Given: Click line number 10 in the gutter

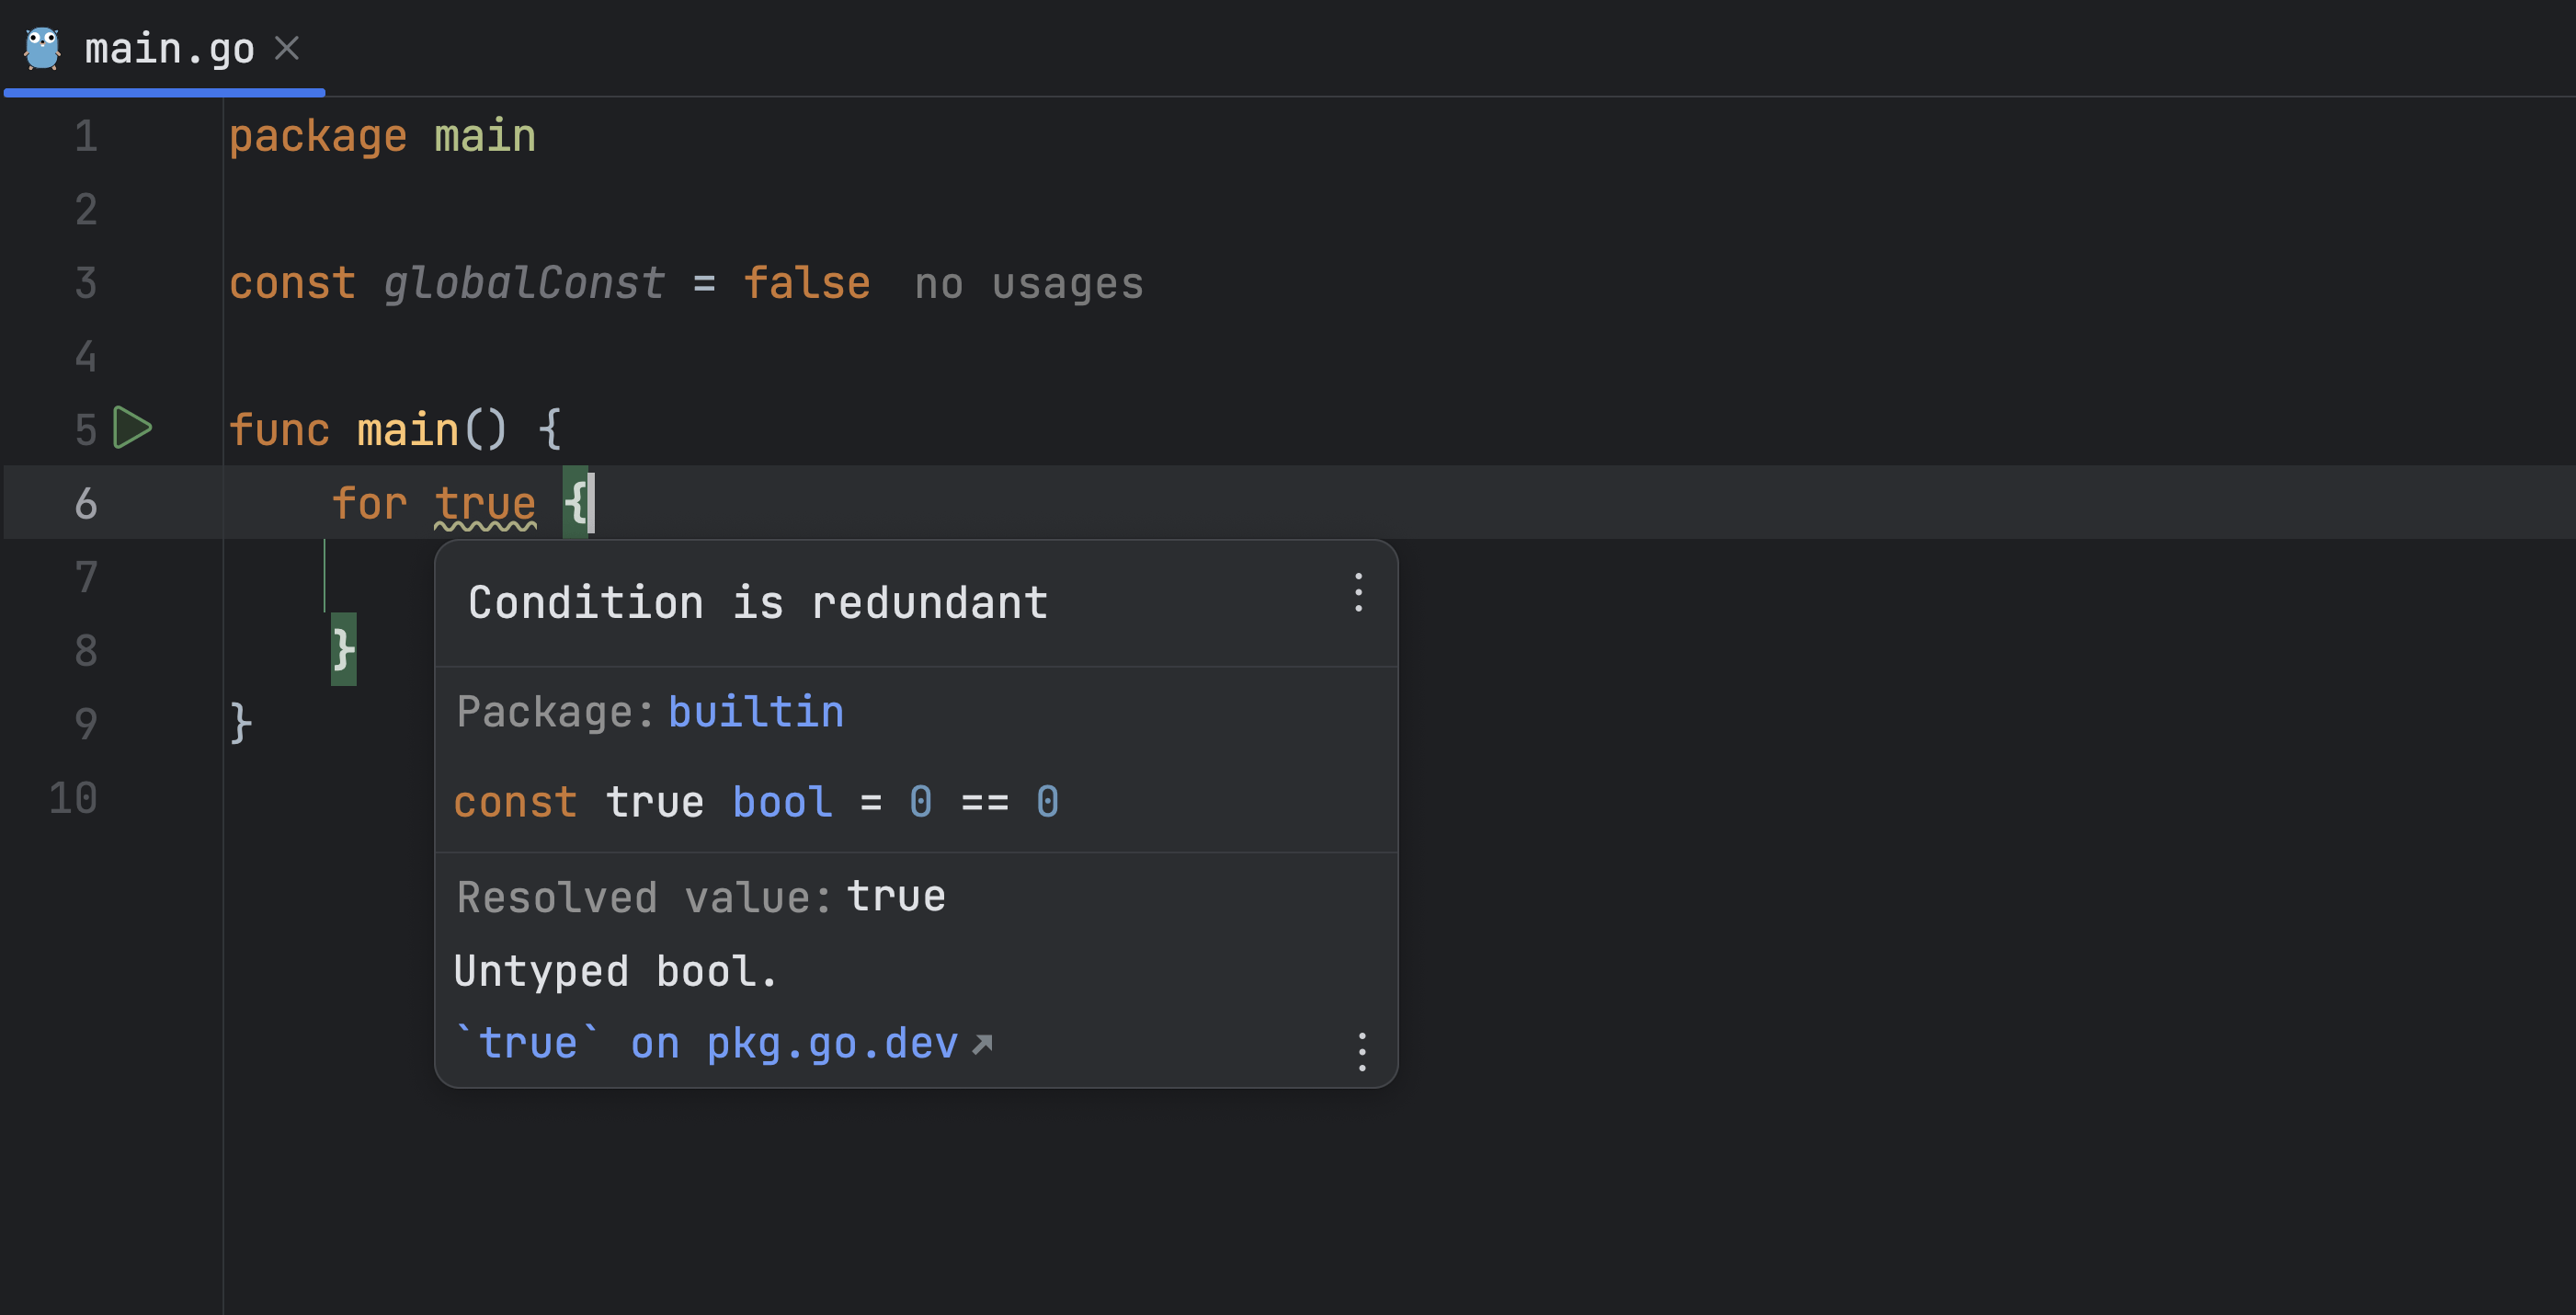Looking at the screenshot, I should tap(74, 798).
